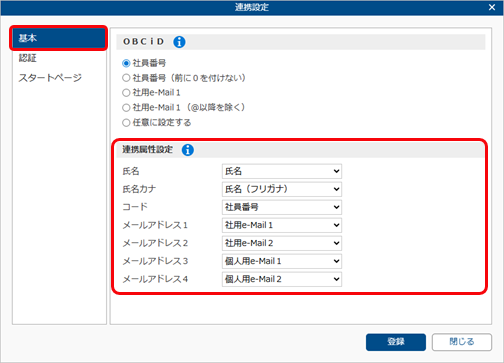
Task: Switch to the 基本 tab
Action: pyautogui.click(x=59, y=38)
